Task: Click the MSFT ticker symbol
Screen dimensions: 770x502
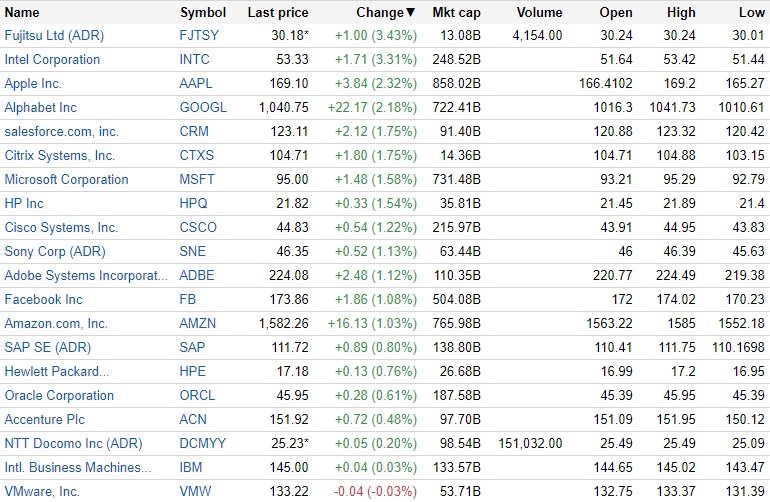Action: (x=197, y=179)
